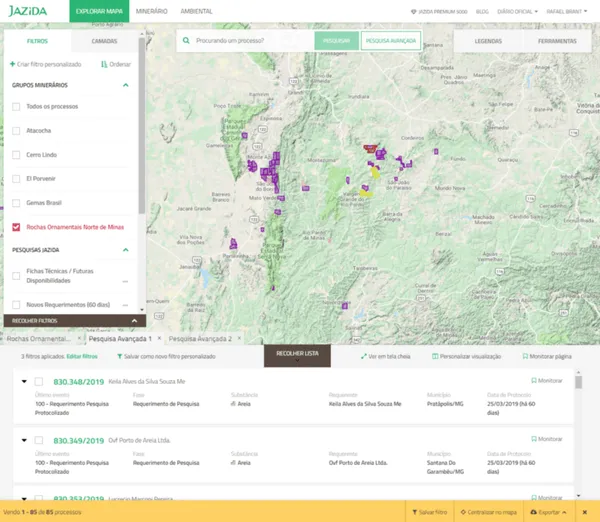
Task: Check Novos Requerimentos (60 dias) checkbox
Action: 16,305
